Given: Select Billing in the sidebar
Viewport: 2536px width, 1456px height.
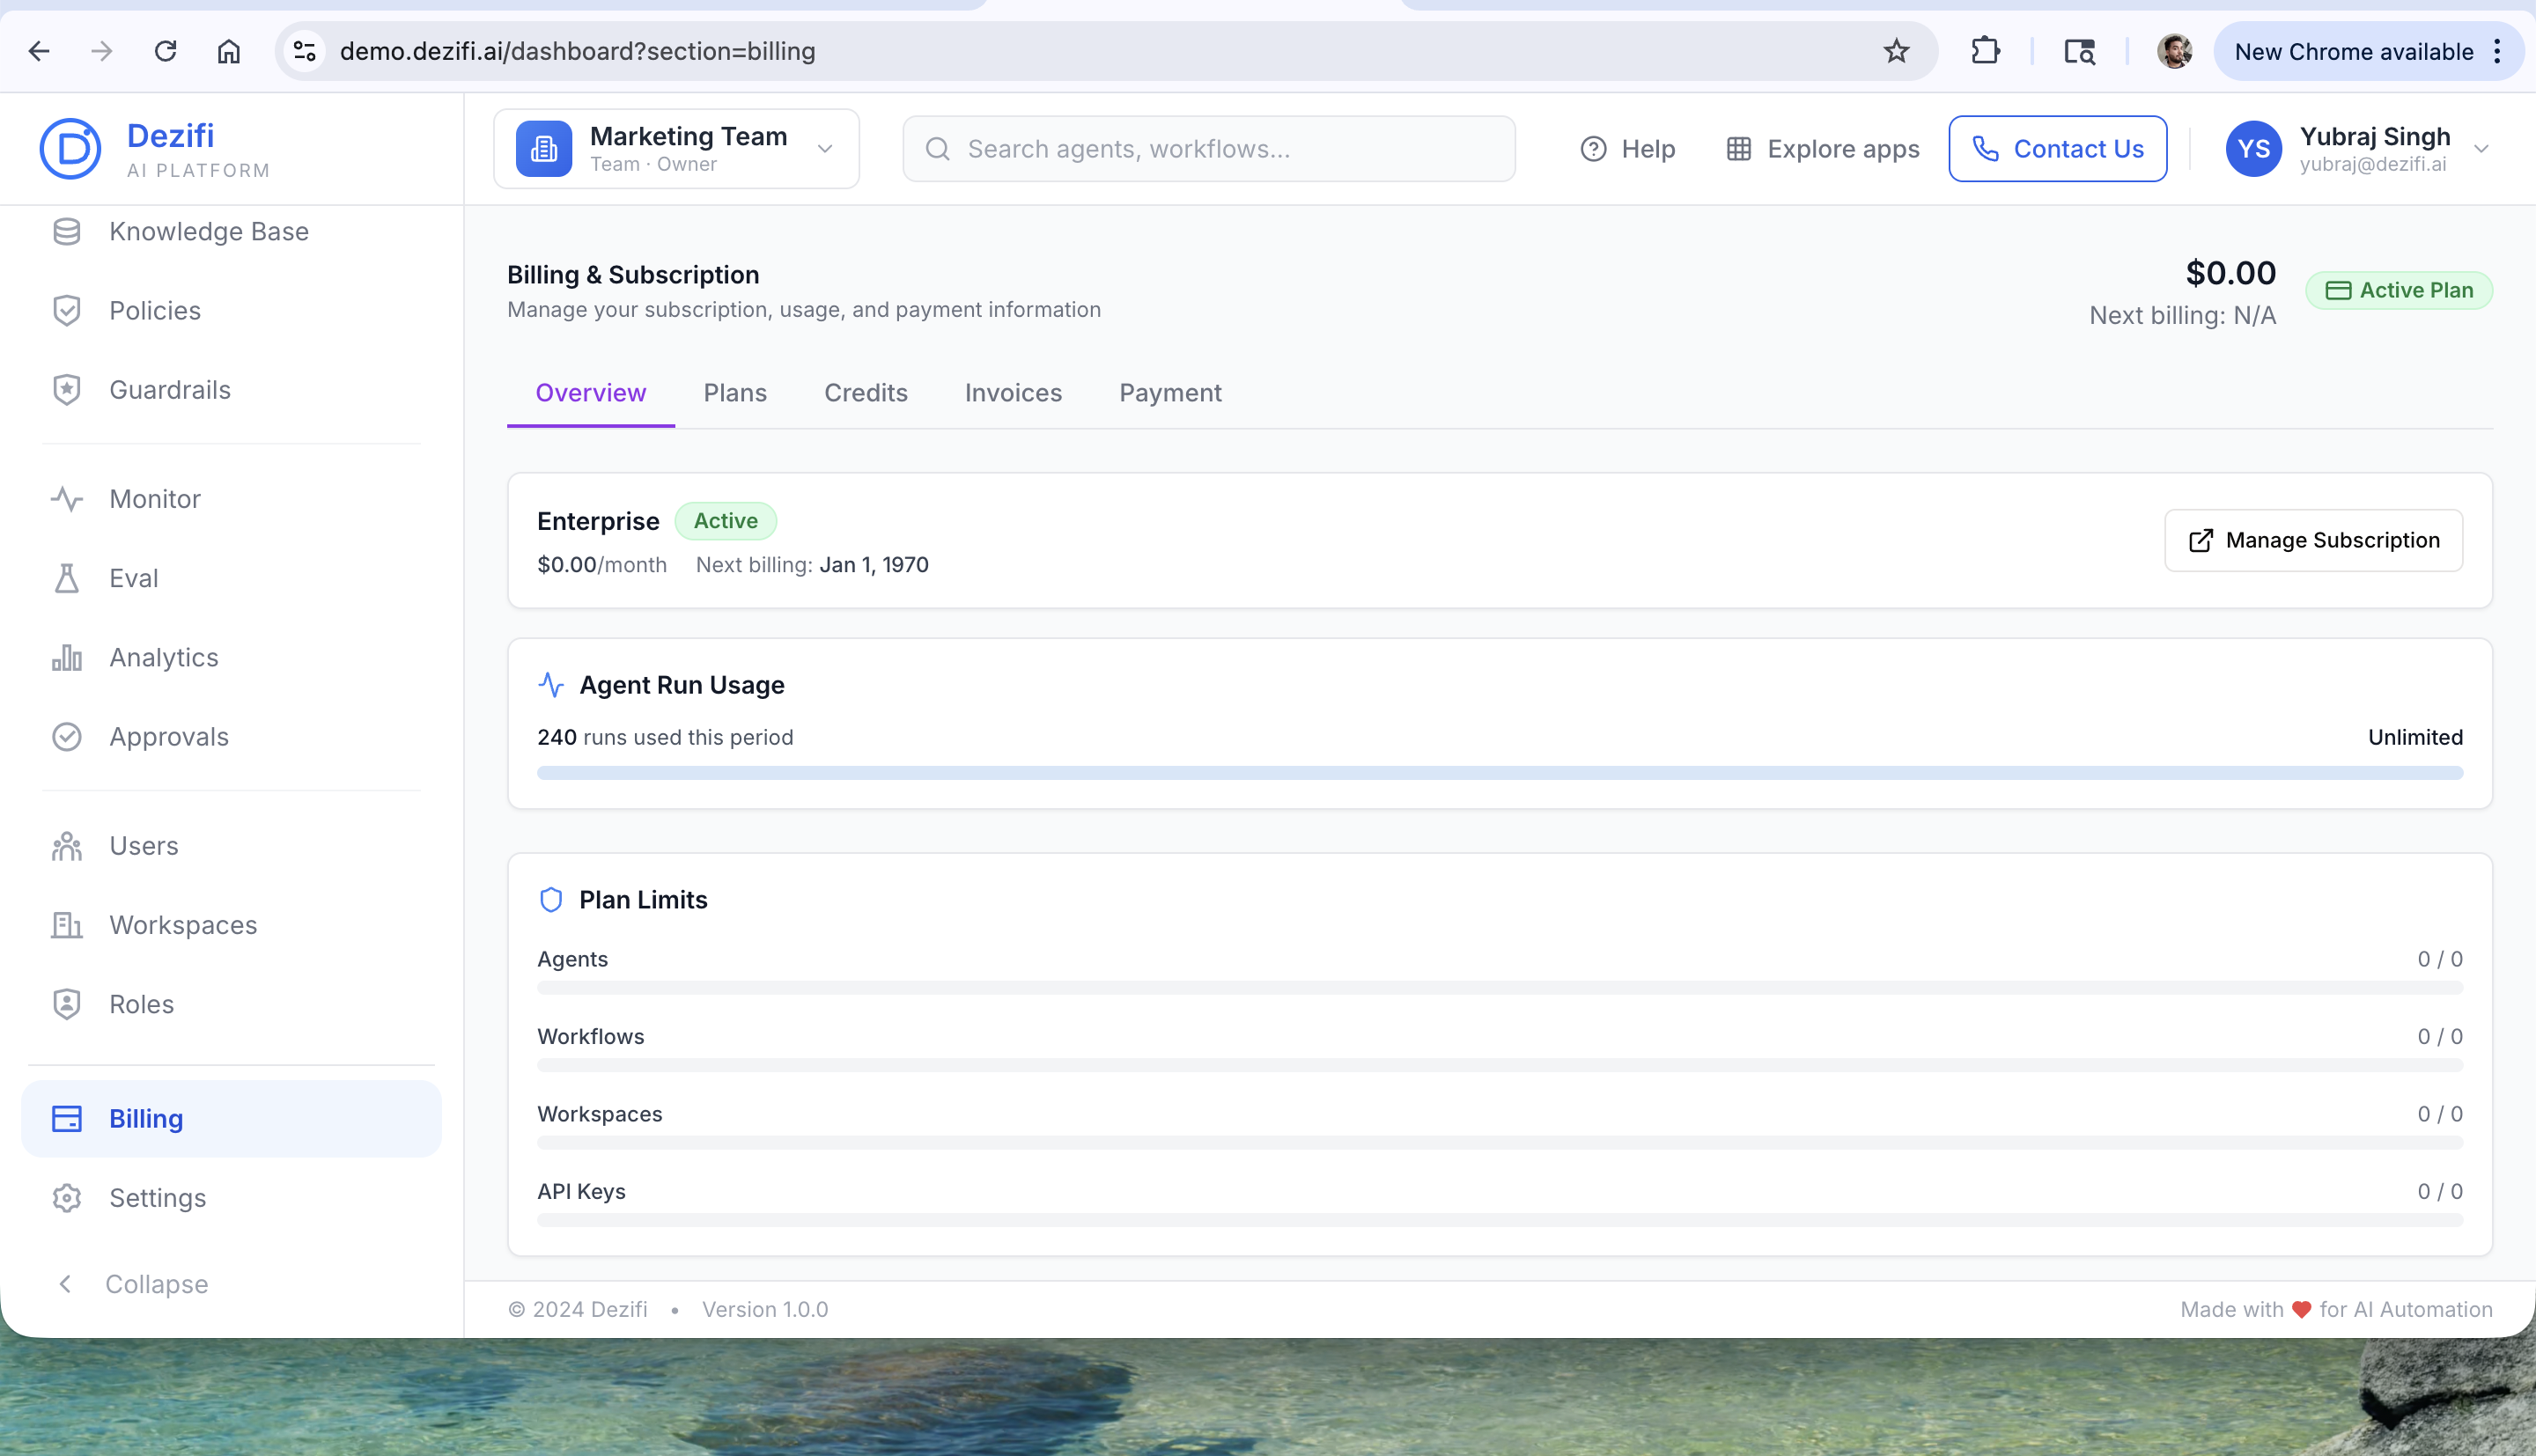Looking at the screenshot, I should tap(231, 1119).
